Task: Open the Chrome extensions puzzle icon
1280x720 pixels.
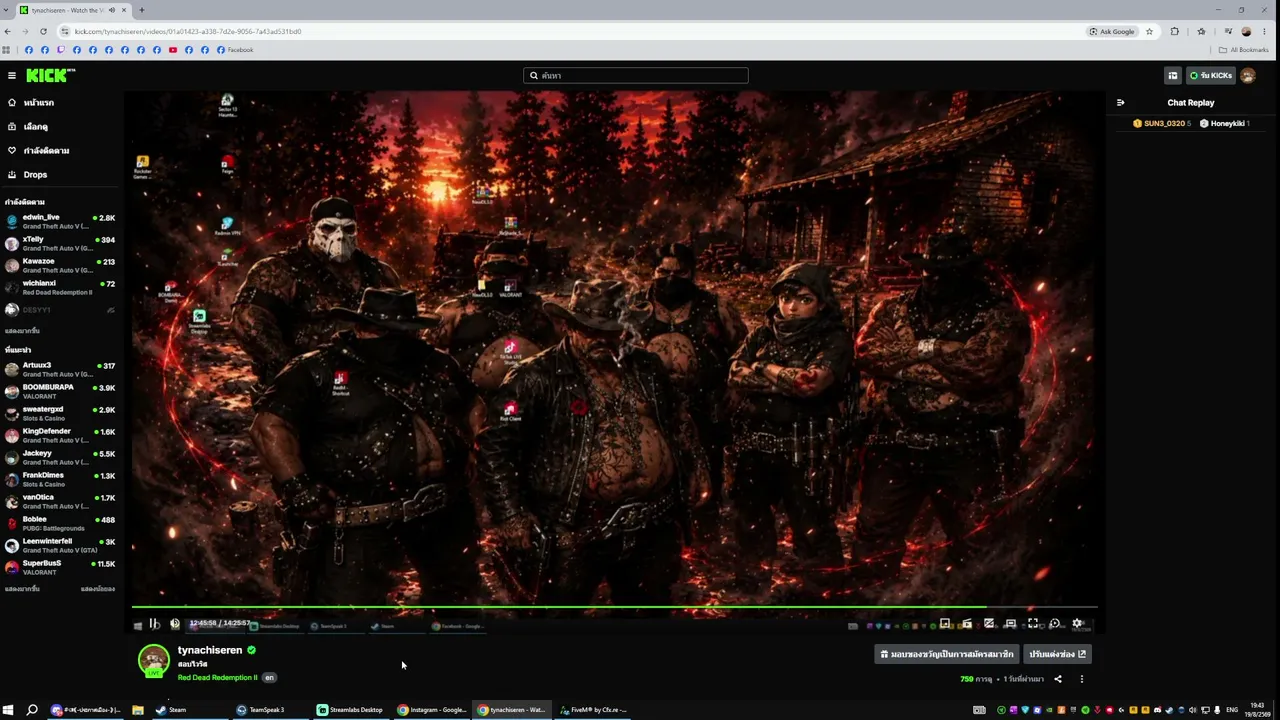Action: [x=1175, y=31]
